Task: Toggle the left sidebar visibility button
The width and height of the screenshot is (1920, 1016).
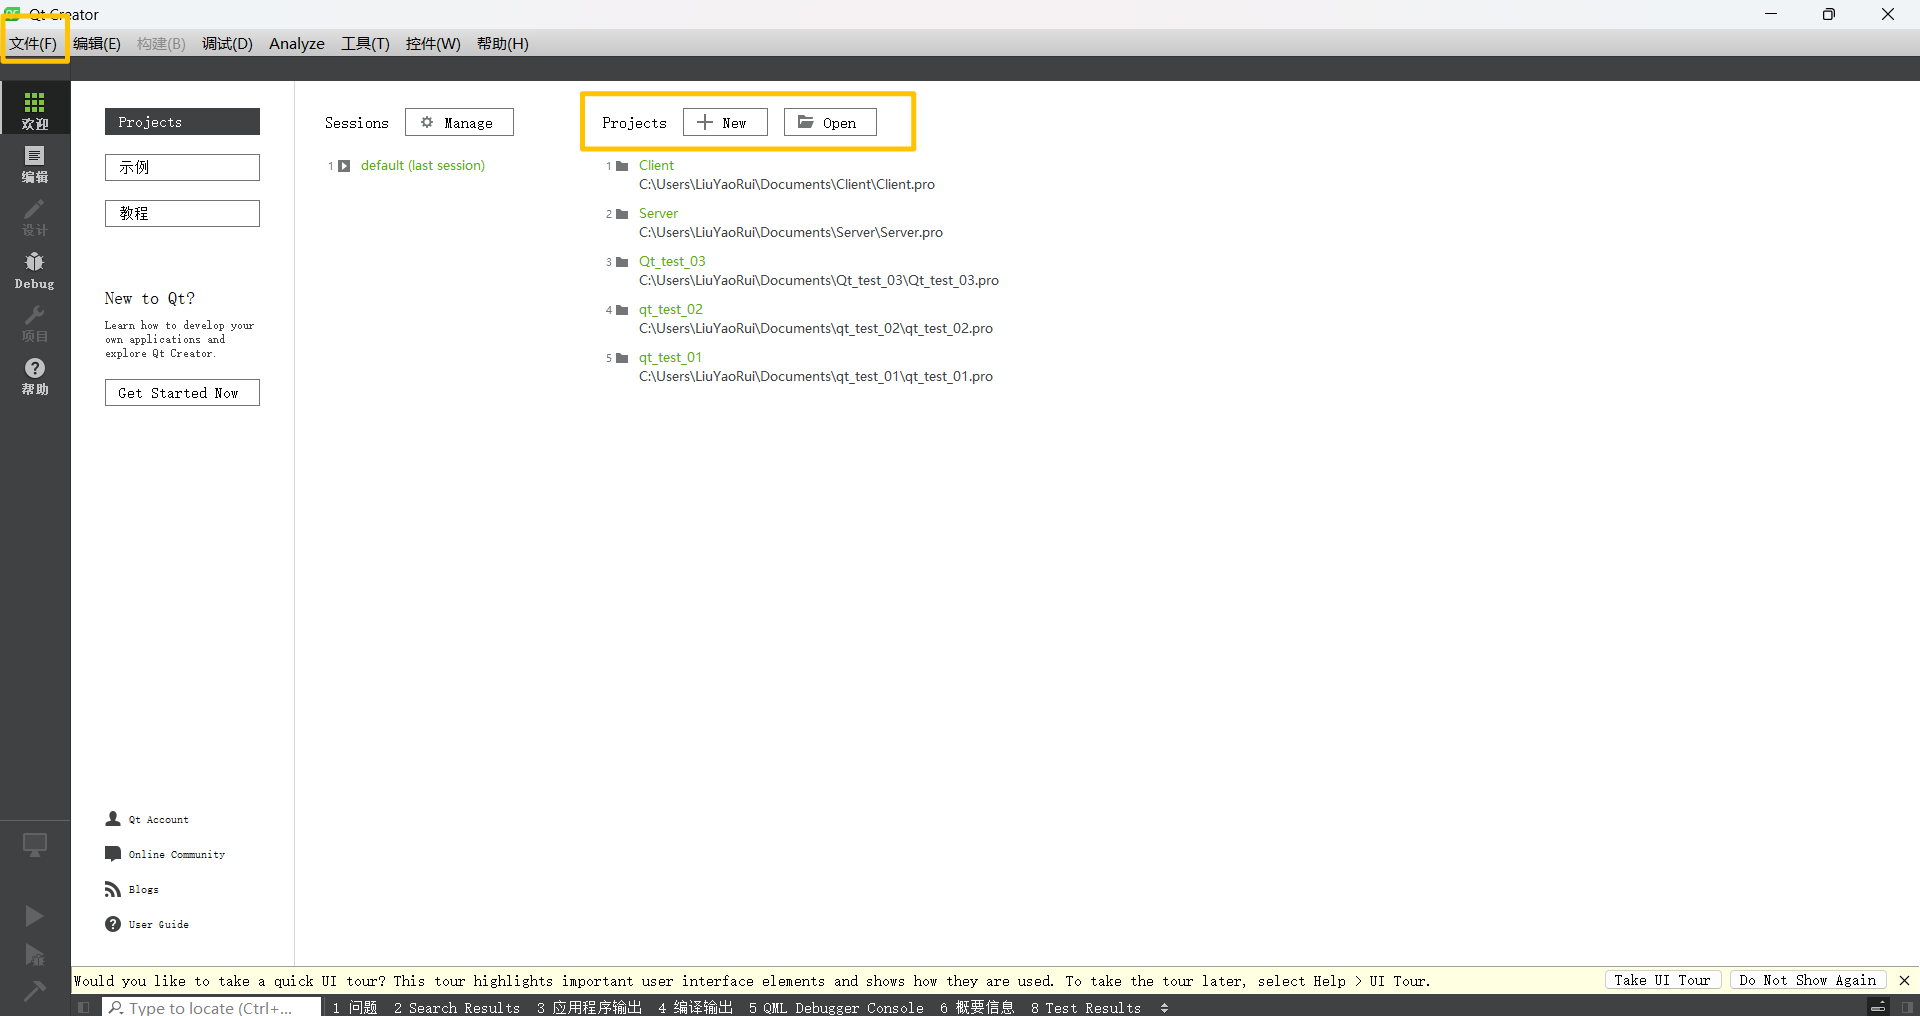Action: click(x=83, y=1007)
